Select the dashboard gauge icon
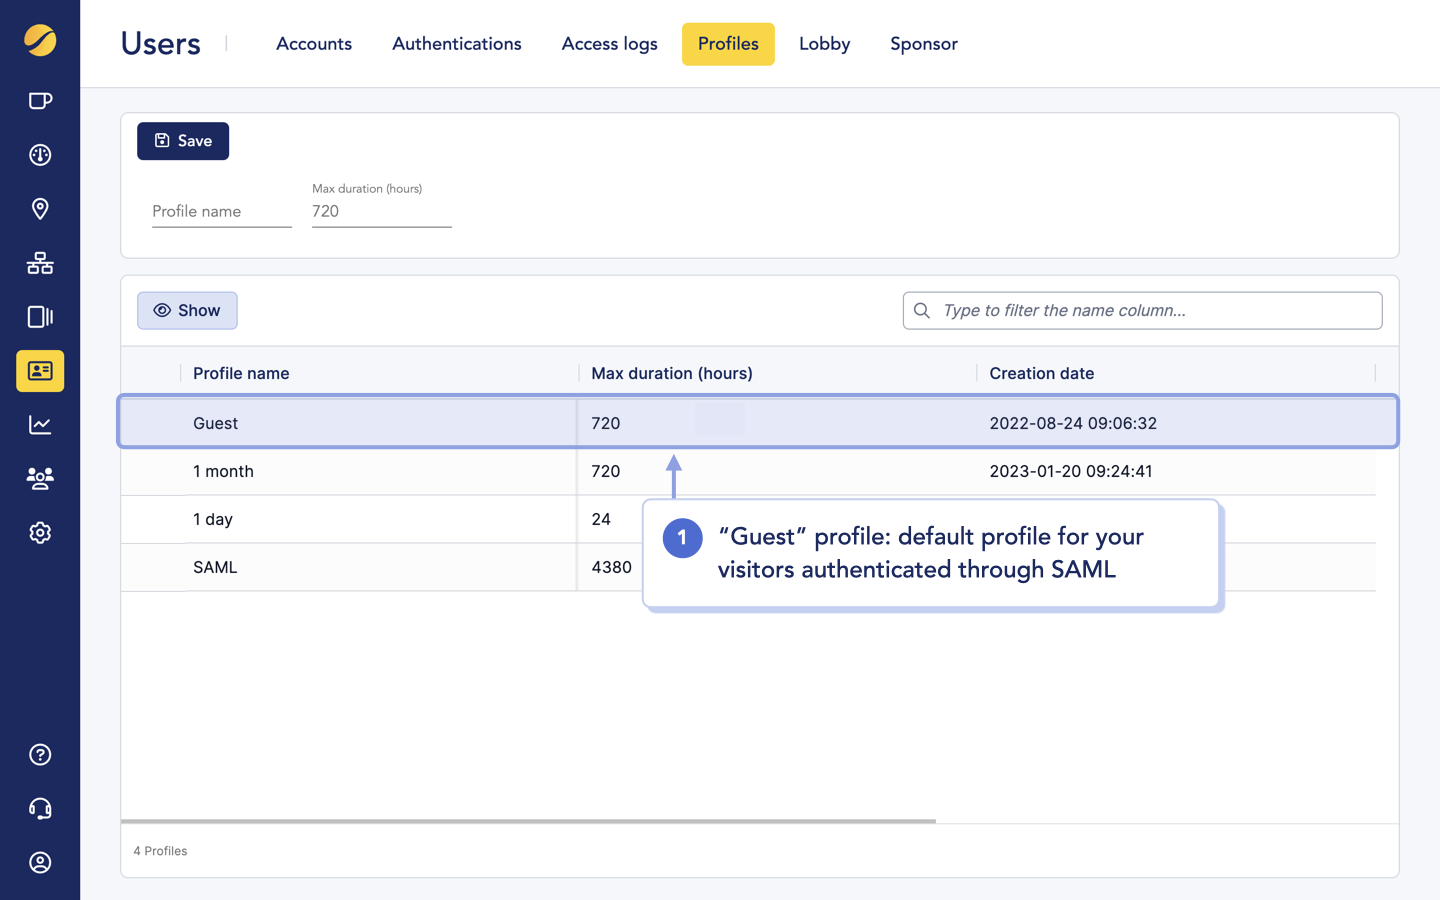The width and height of the screenshot is (1440, 900). tap(40, 155)
